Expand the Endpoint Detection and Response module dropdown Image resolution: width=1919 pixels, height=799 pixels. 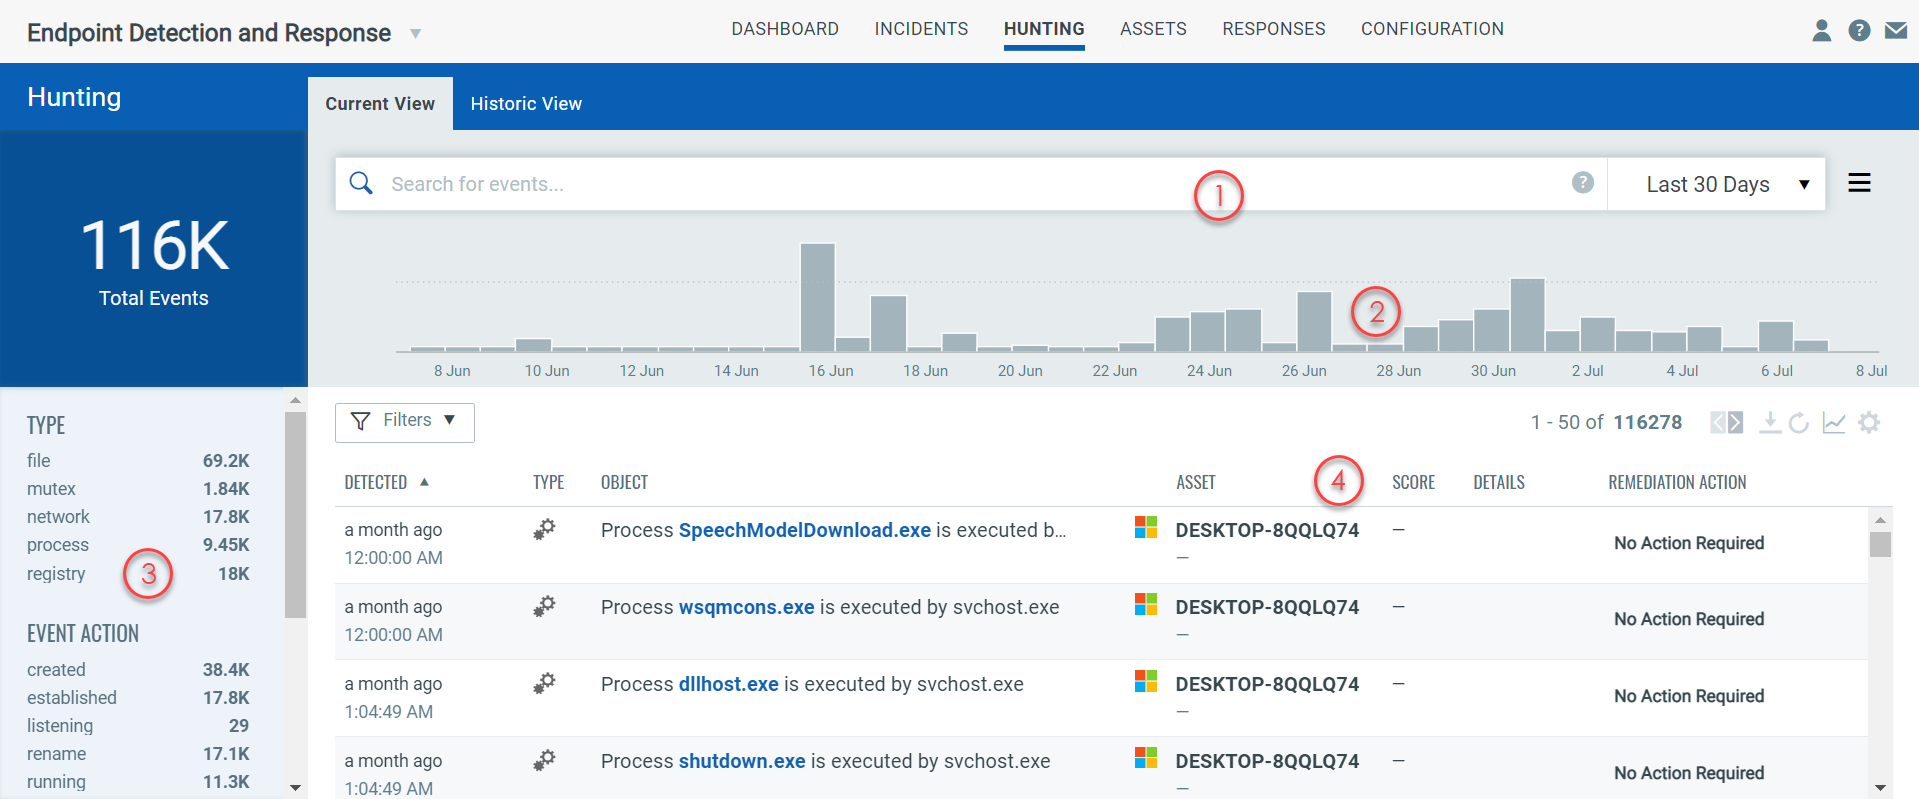(415, 34)
